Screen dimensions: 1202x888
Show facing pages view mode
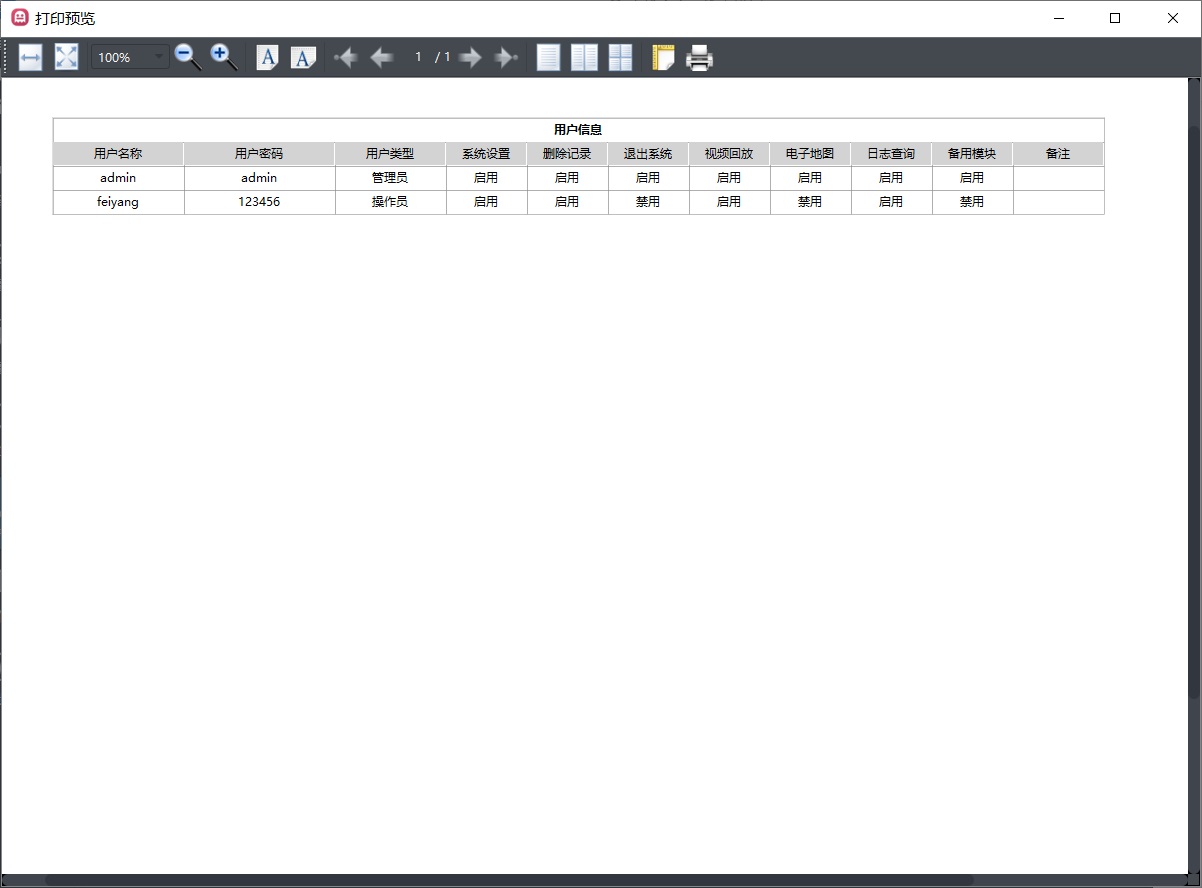[584, 58]
